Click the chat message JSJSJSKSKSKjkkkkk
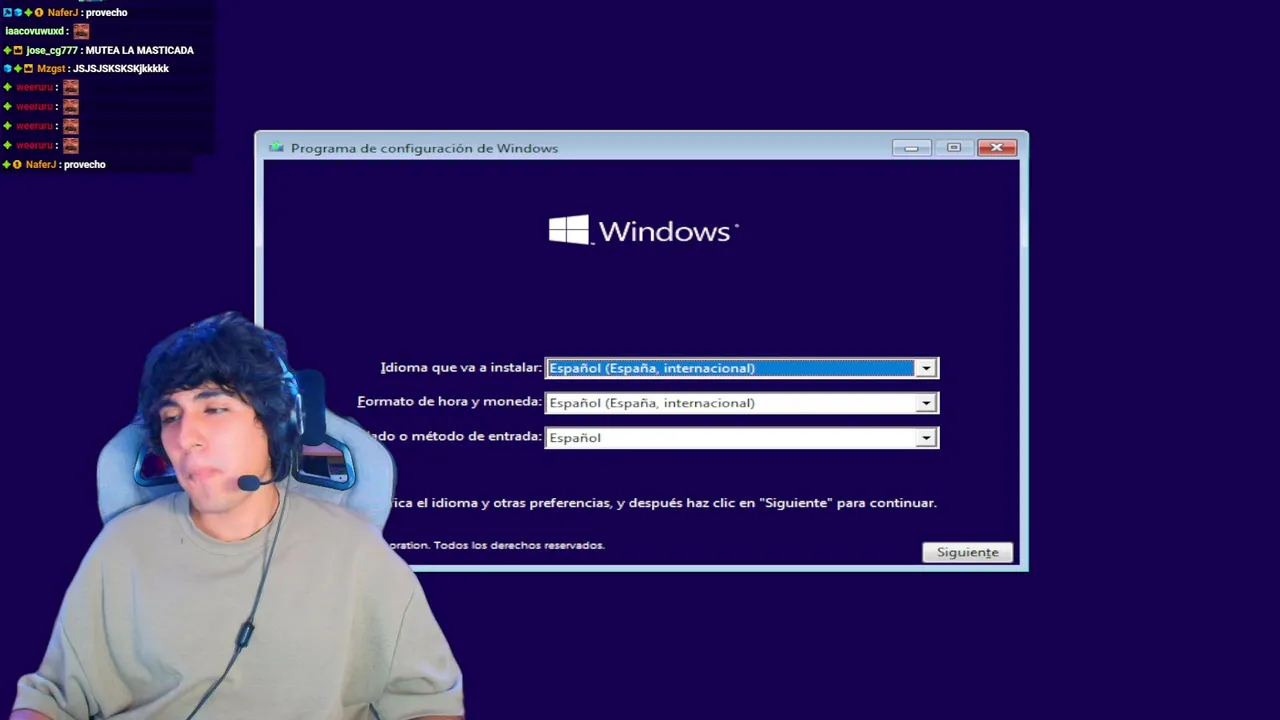 (121, 69)
